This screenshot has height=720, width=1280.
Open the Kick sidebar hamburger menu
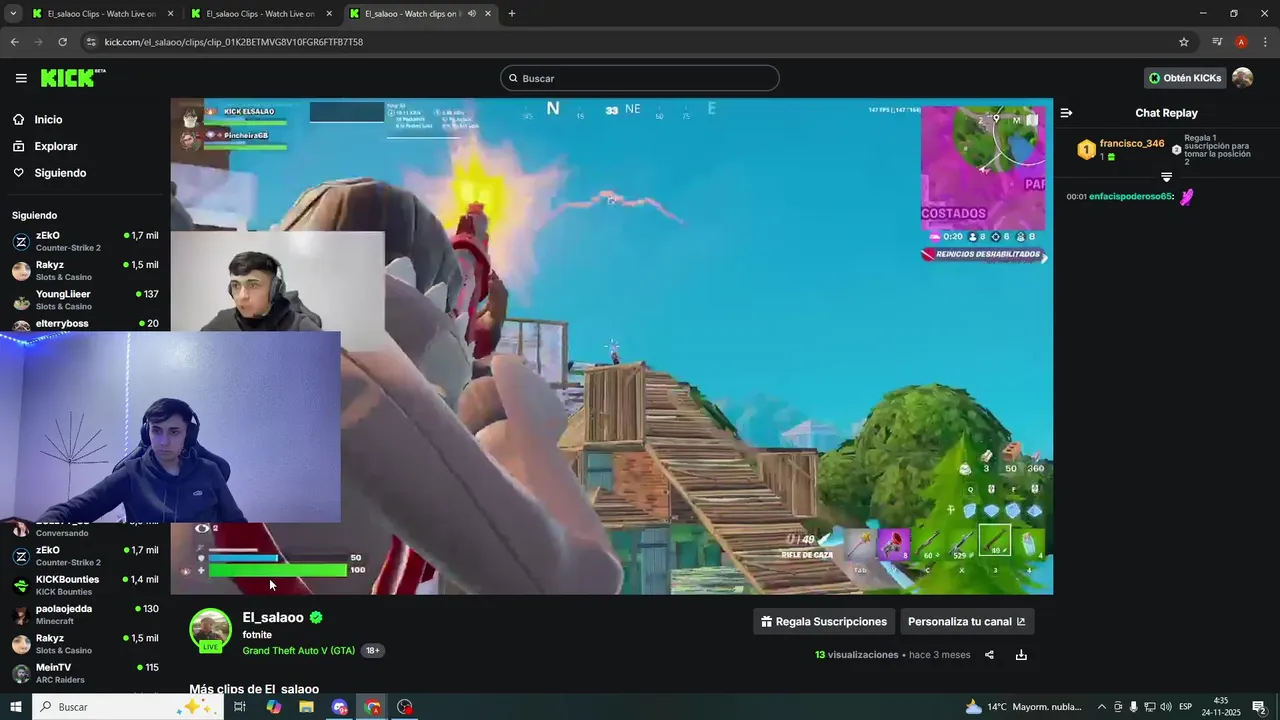tap(21, 78)
